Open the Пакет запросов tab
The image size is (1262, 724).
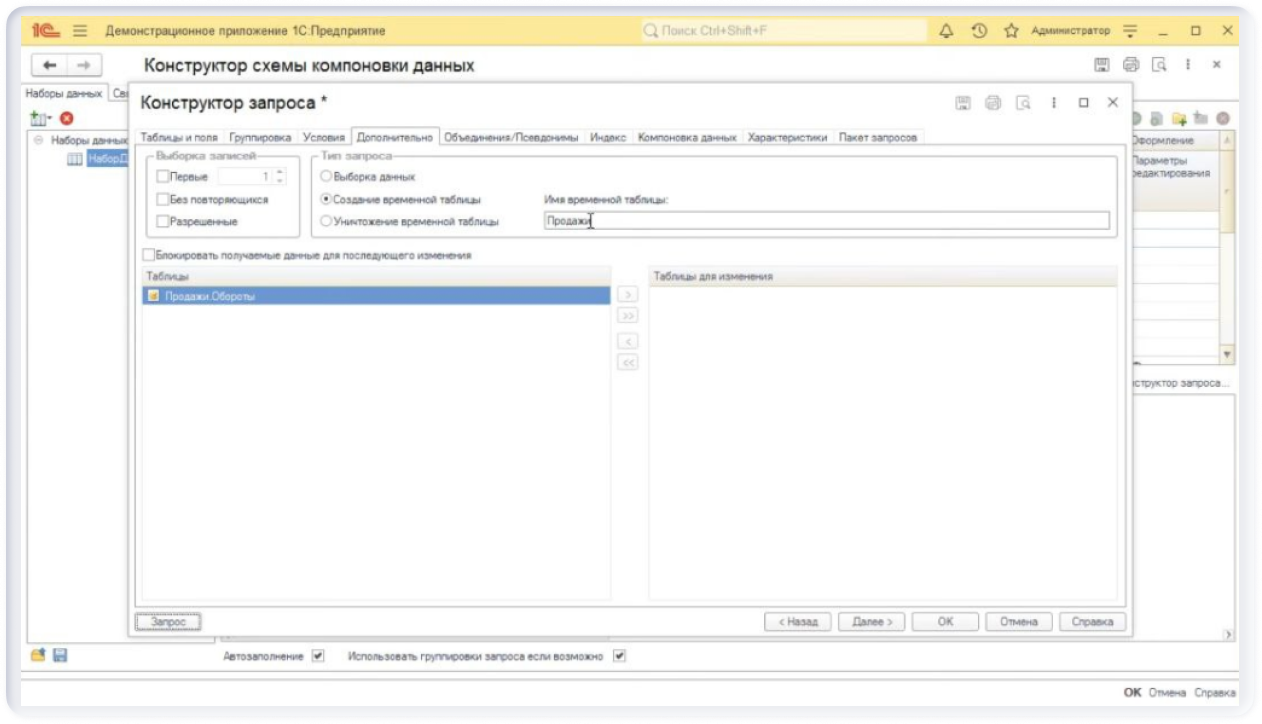coord(877,138)
